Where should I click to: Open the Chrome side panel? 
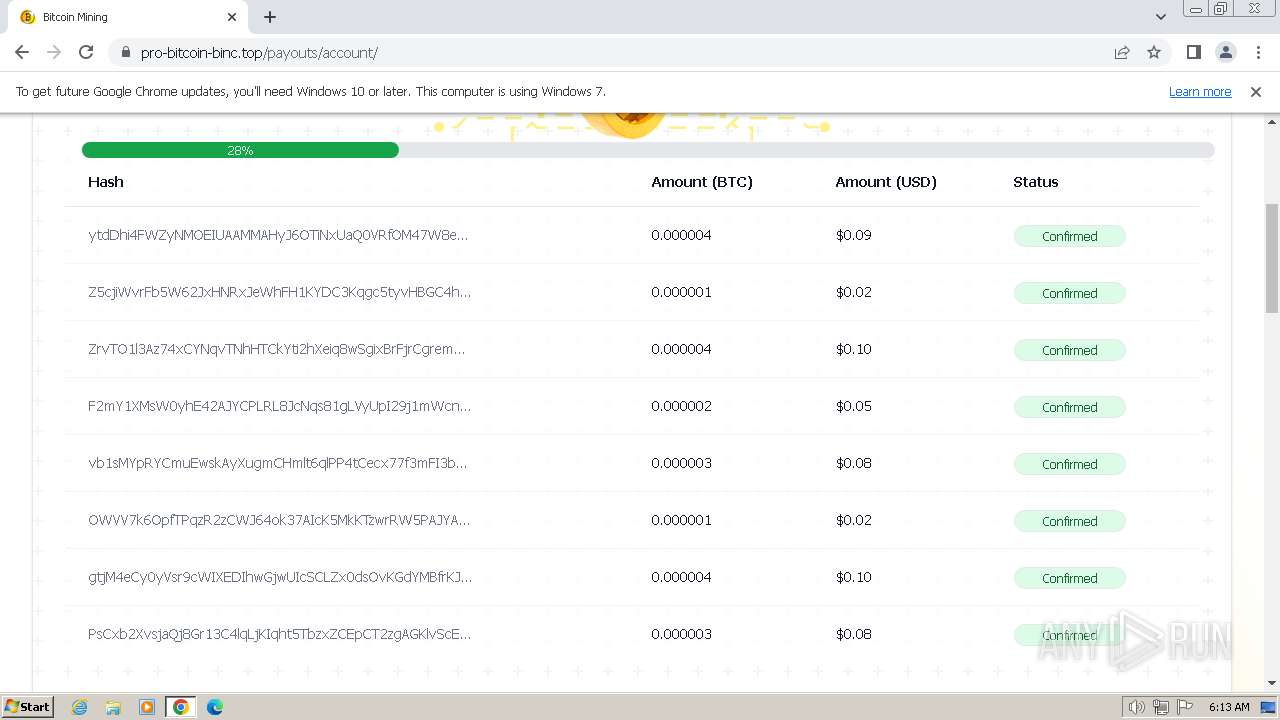click(1193, 52)
